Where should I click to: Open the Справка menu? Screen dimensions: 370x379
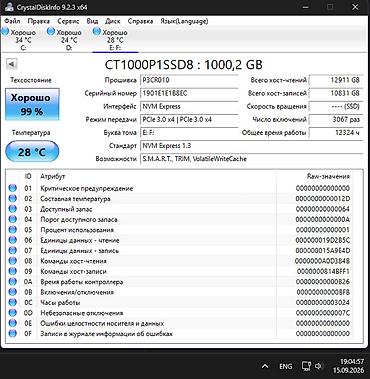point(140,21)
